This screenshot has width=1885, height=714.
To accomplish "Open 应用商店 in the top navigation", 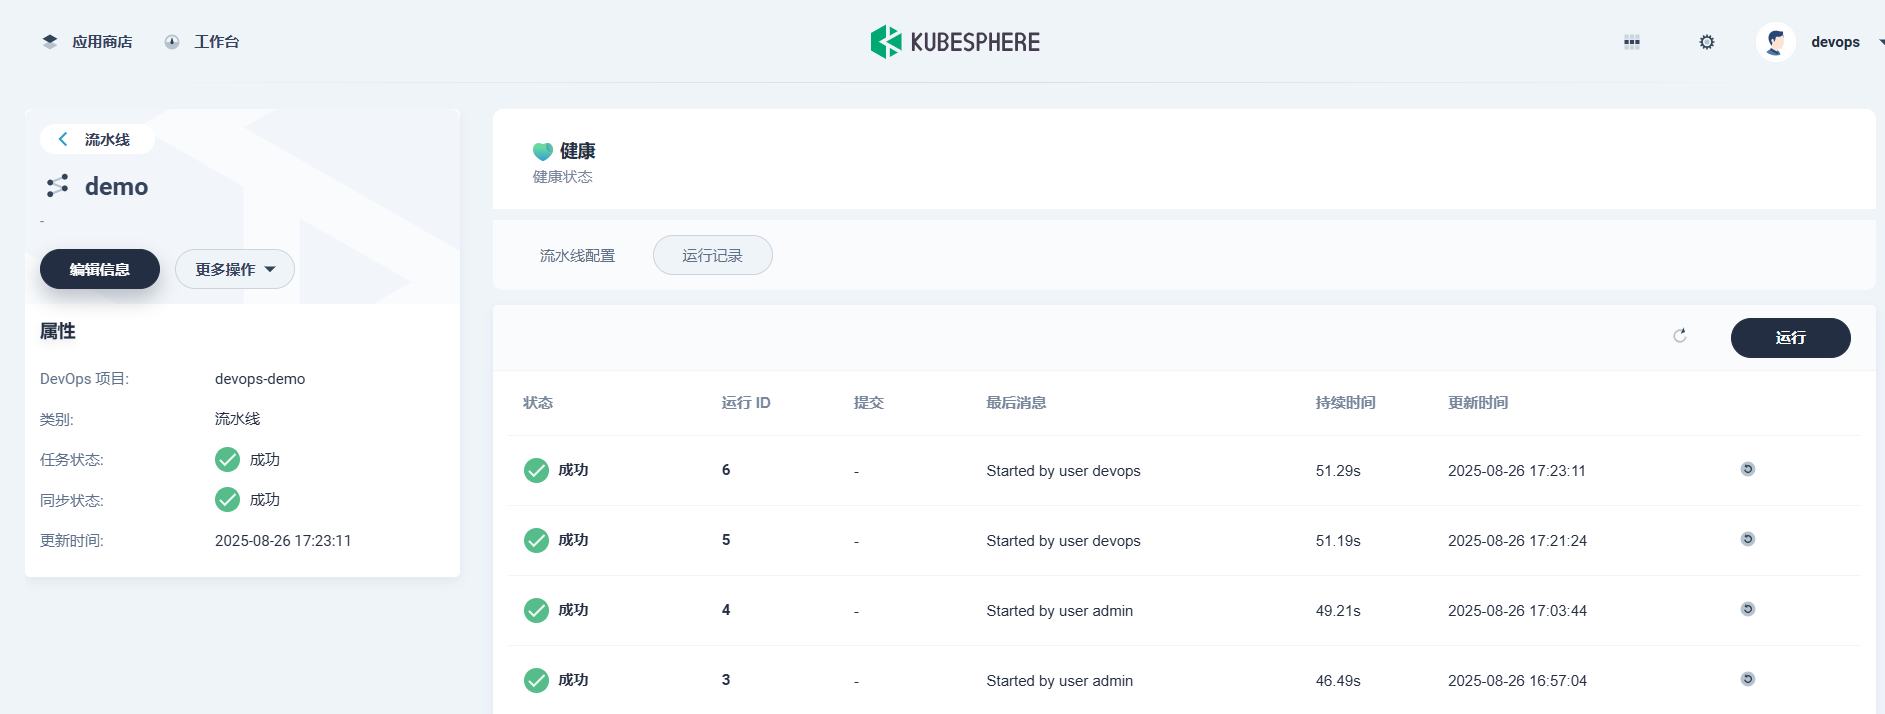I will (102, 42).
